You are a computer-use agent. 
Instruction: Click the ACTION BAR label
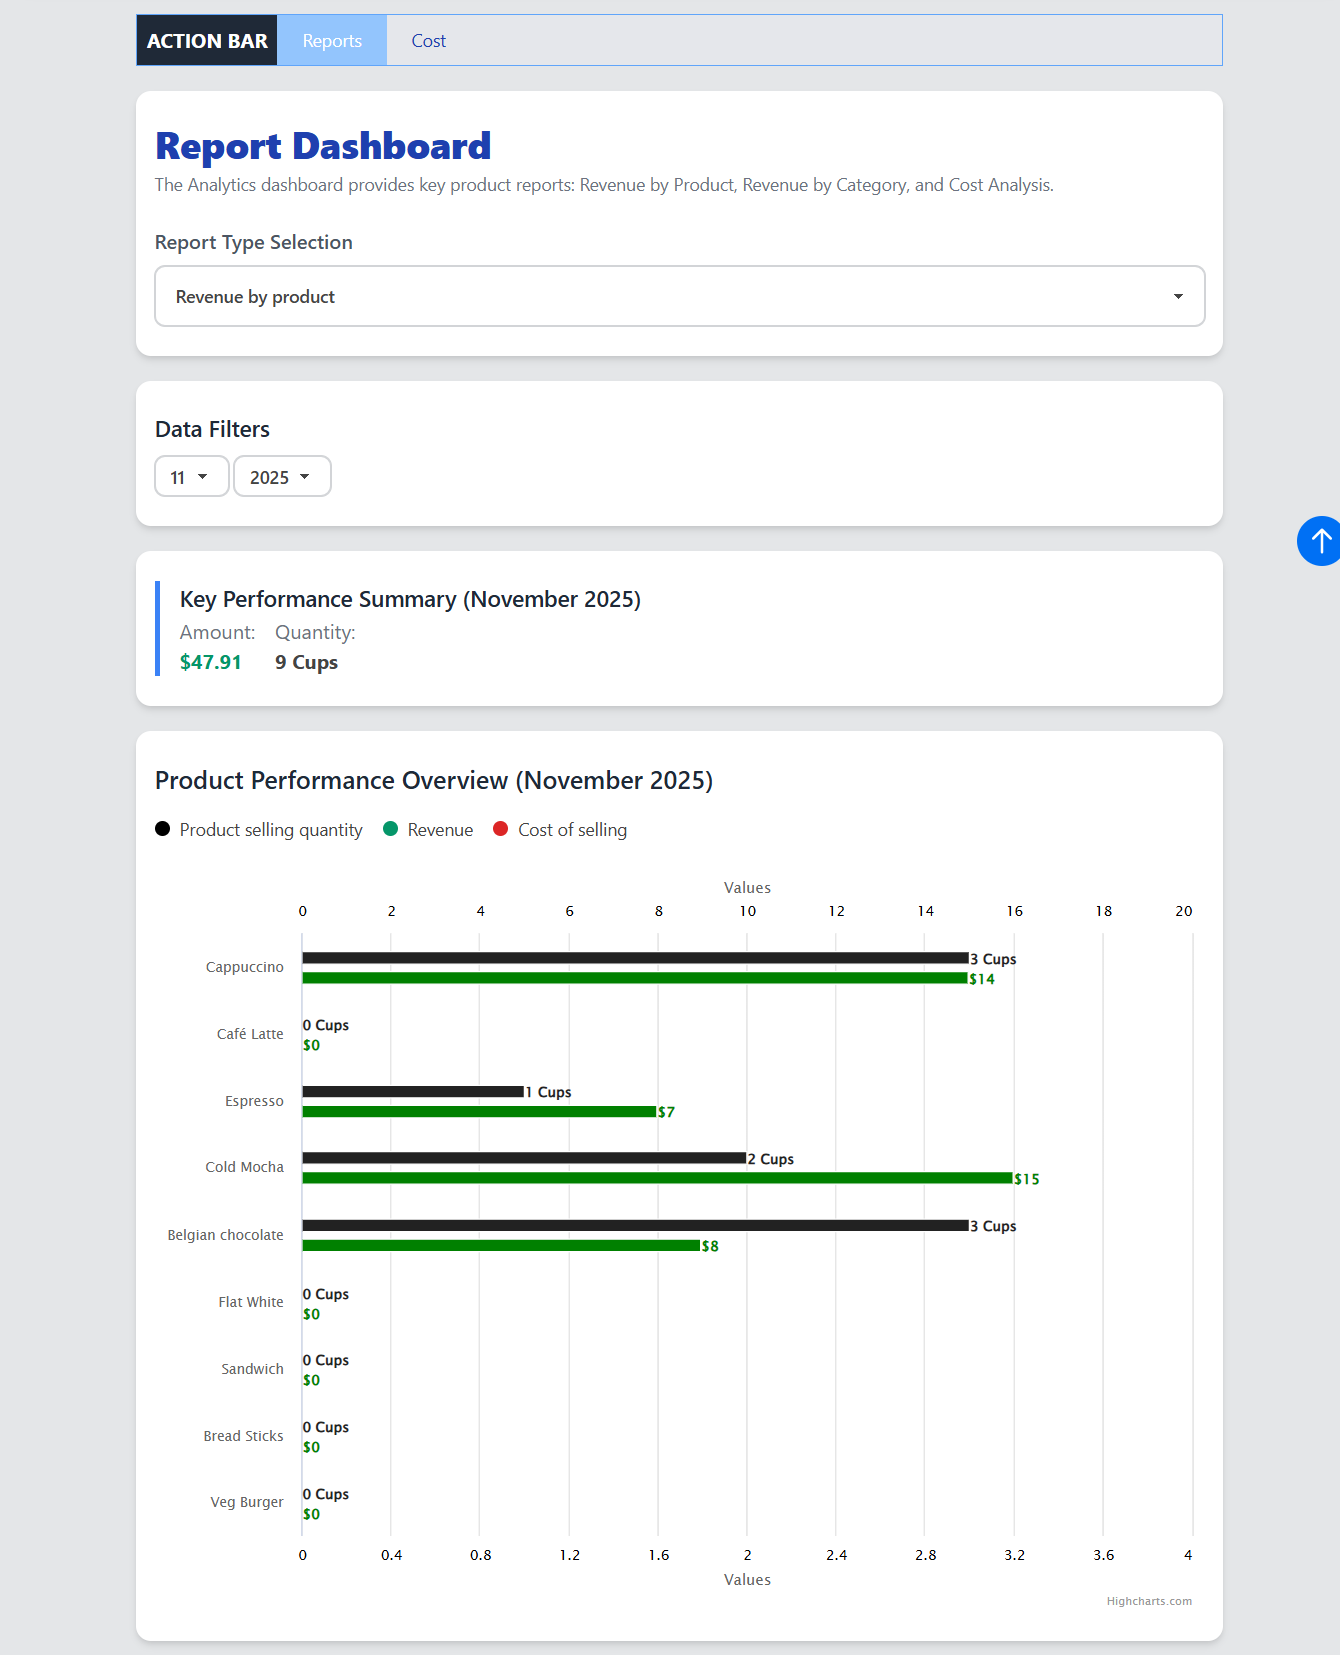207,41
